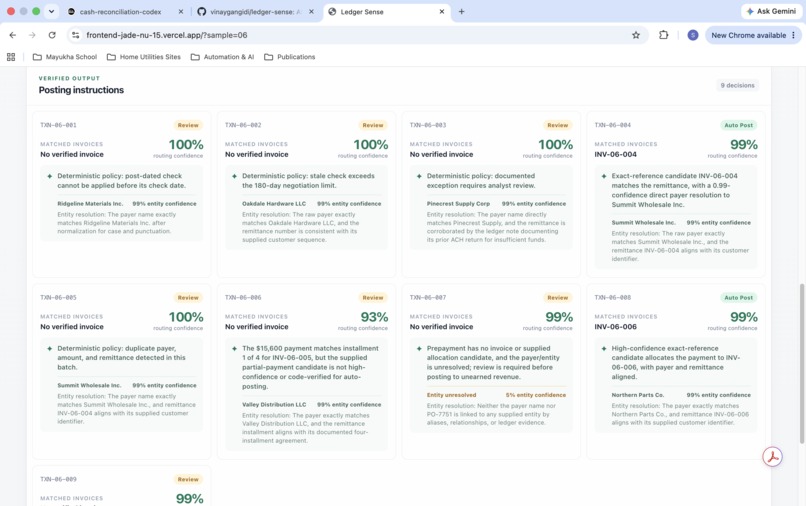
Task: Click the sparkle icon beside $15,600 payment text
Action: 234,348
